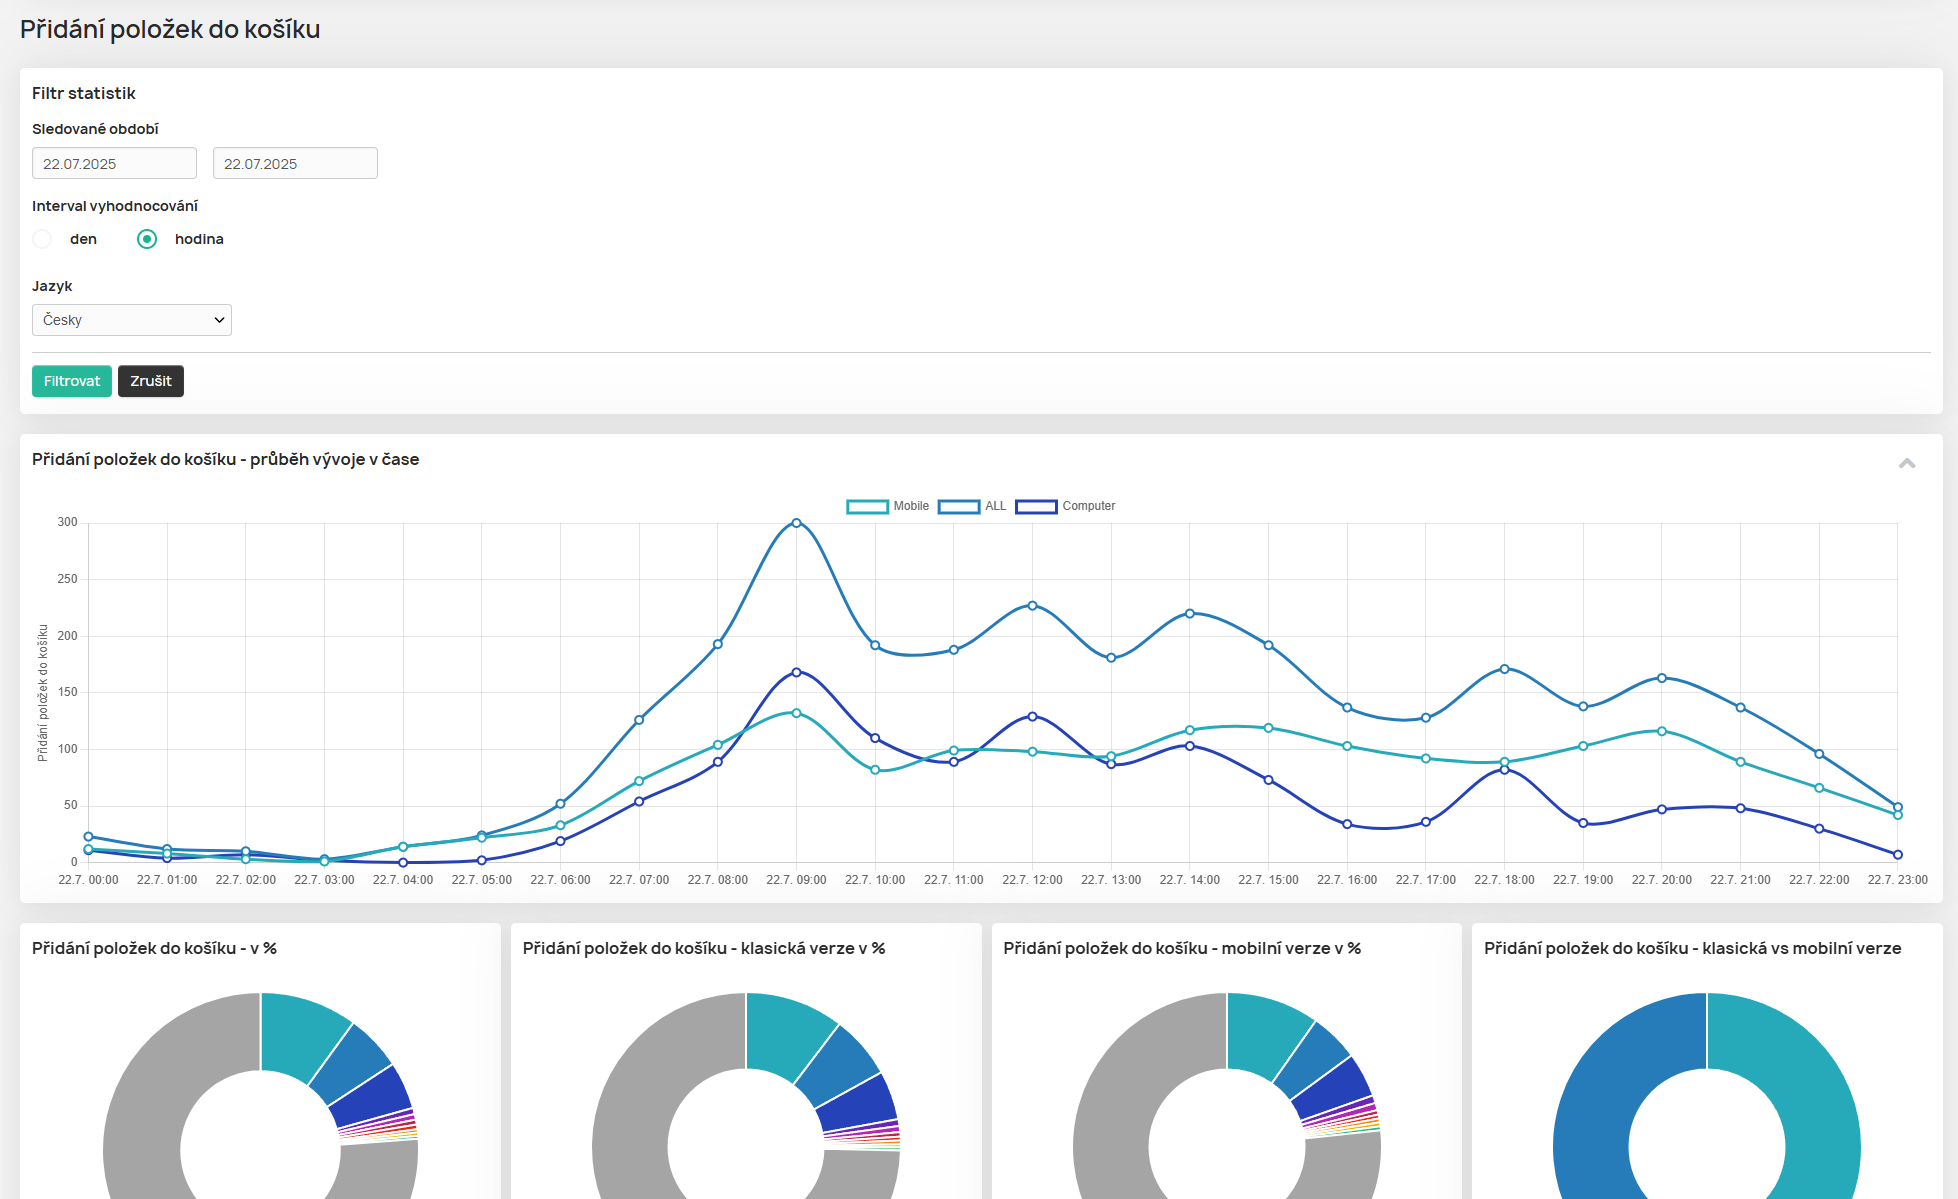The height and width of the screenshot is (1199, 1958).
Task: Open the Jazyk language dropdown
Action: 132,320
